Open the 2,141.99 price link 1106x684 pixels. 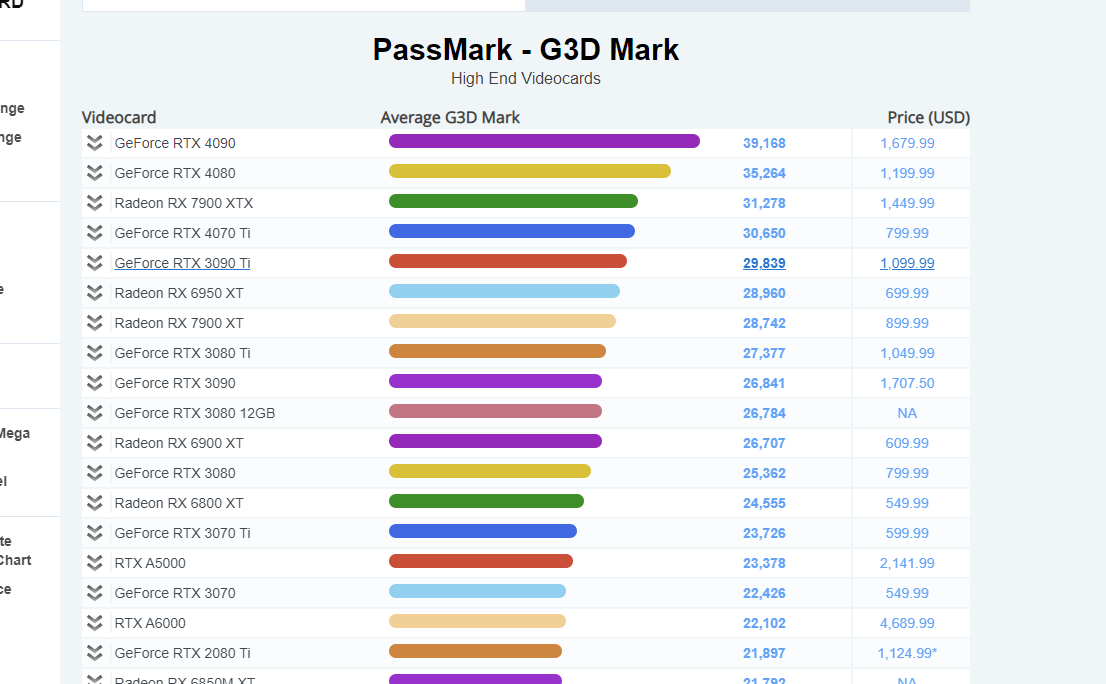907,563
